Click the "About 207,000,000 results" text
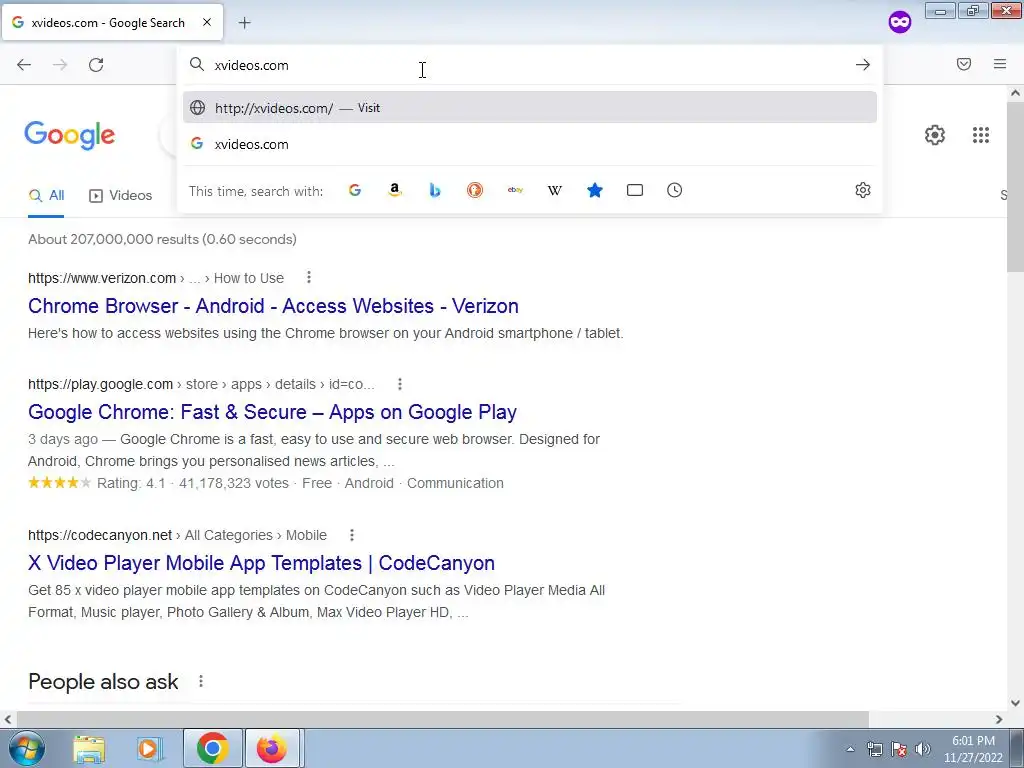Viewport: 1024px width, 768px height. click(x=163, y=239)
